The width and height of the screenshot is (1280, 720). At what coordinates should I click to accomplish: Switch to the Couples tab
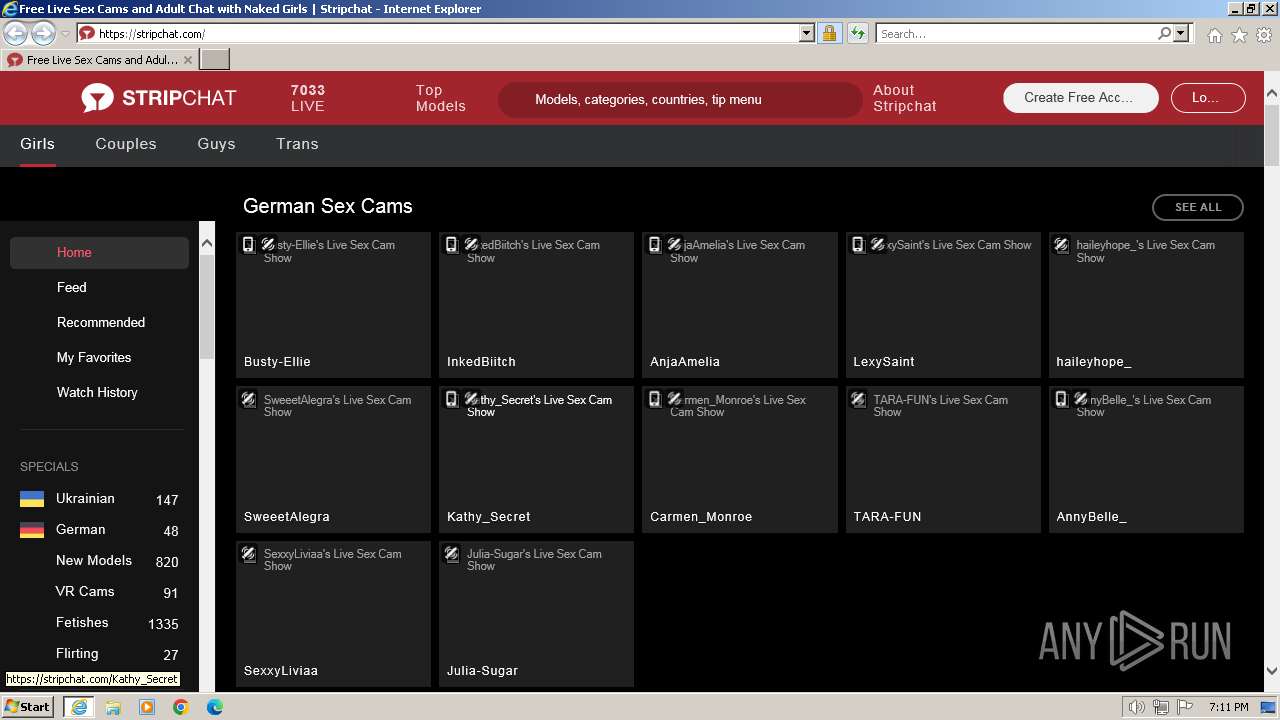tap(126, 144)
